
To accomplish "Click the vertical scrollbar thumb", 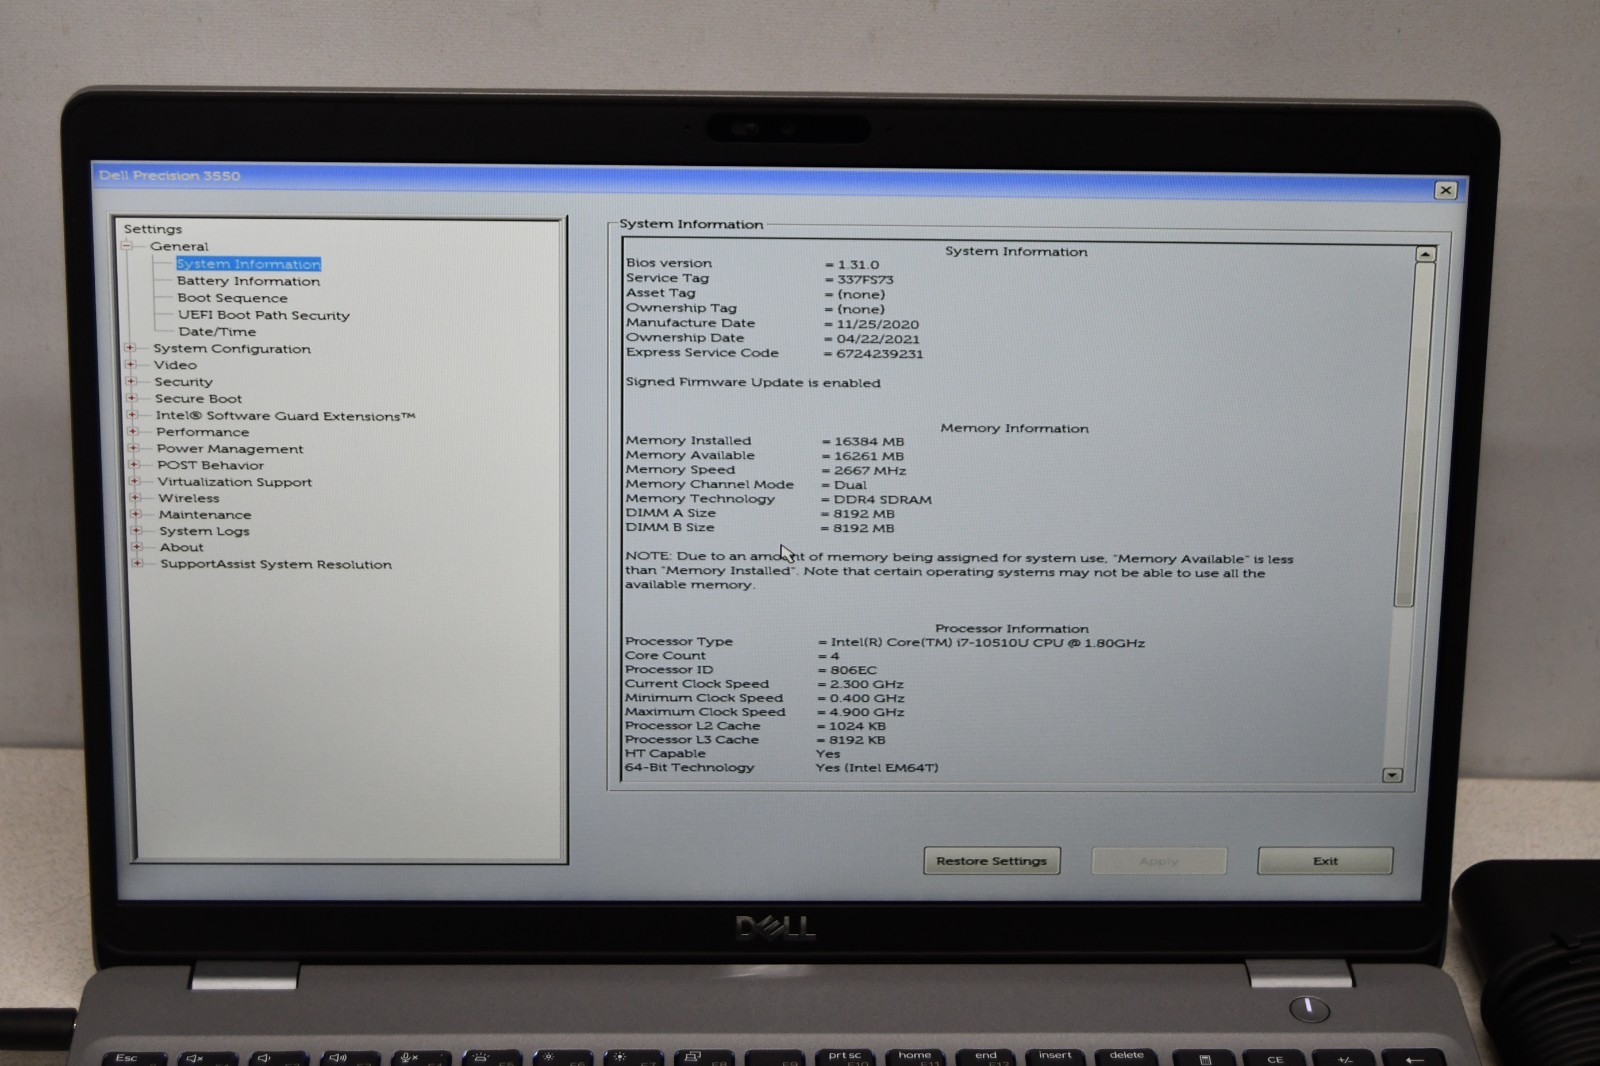I will 1414,435.
